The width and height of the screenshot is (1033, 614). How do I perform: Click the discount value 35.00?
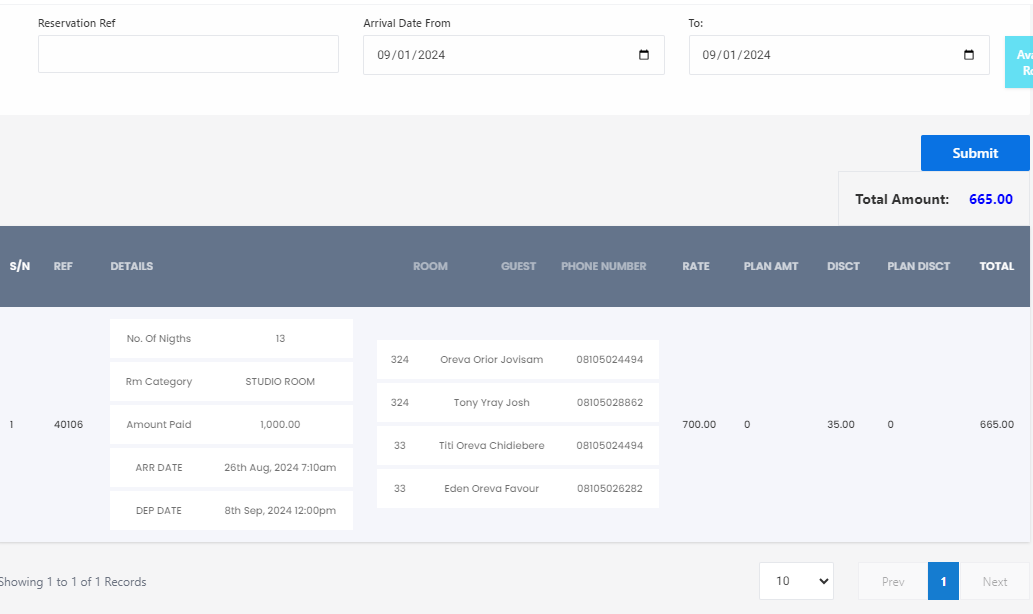point(841,424)
